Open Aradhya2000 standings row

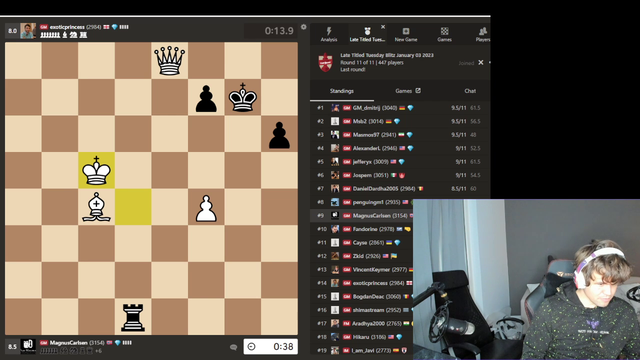point(362,323)
